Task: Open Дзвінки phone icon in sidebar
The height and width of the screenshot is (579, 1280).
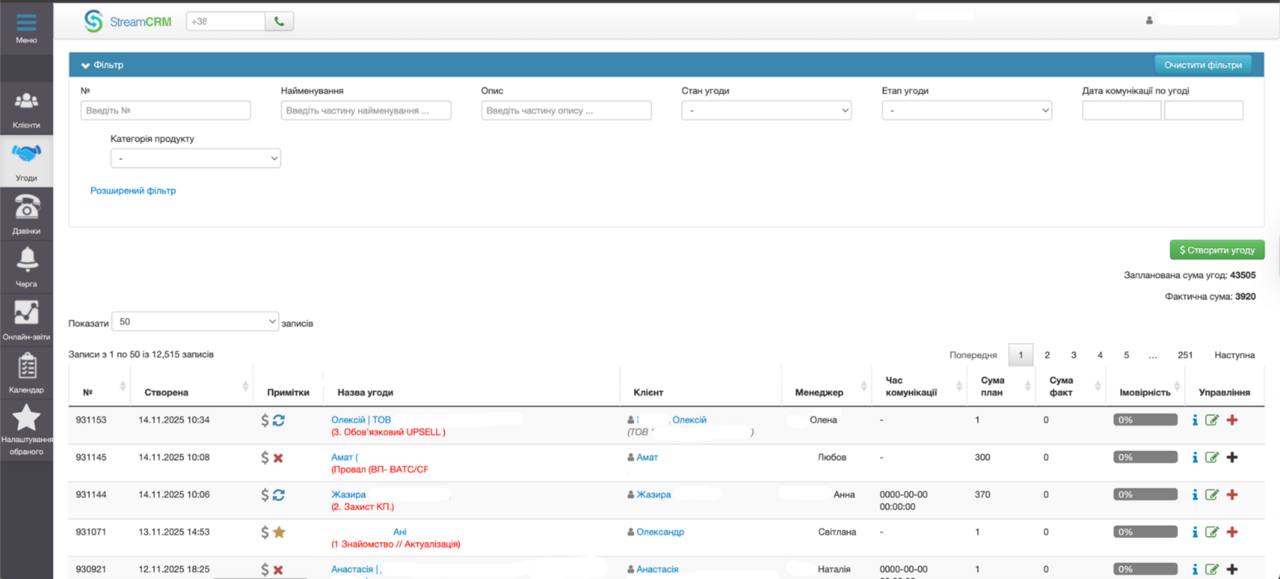Action: tap(26, 211)
